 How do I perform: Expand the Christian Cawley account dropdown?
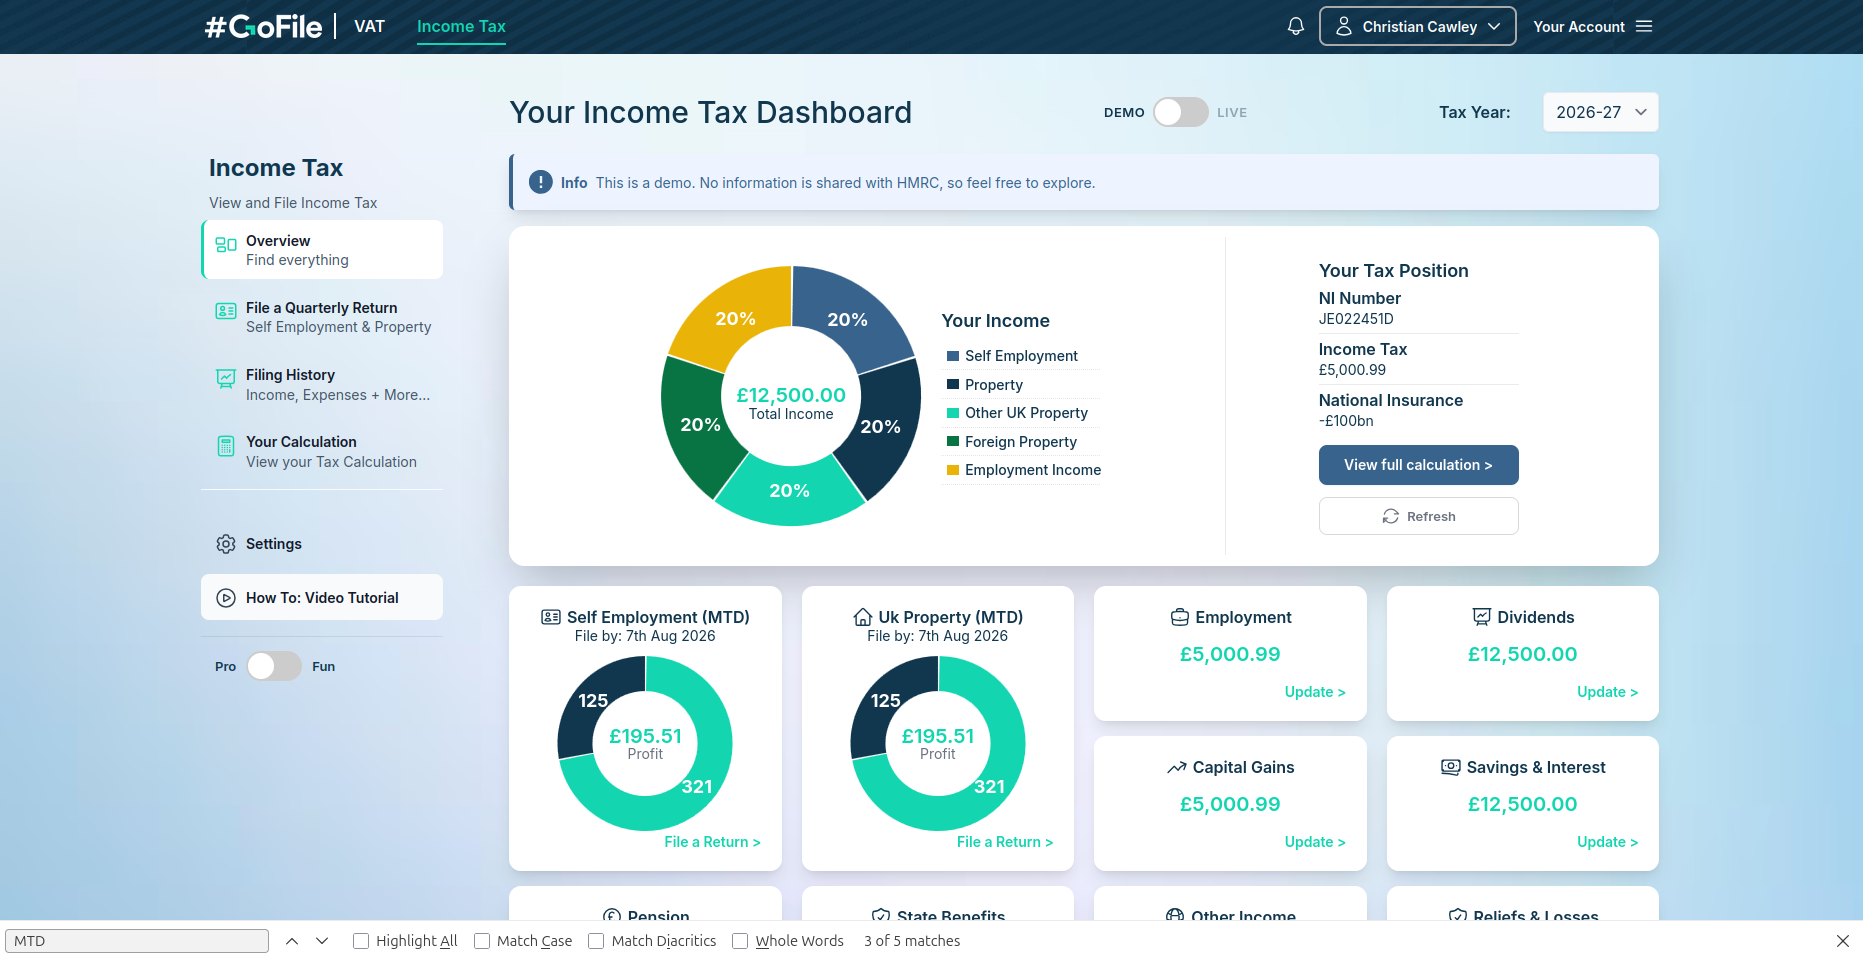pyautogui.click(x=1417, y=26)
